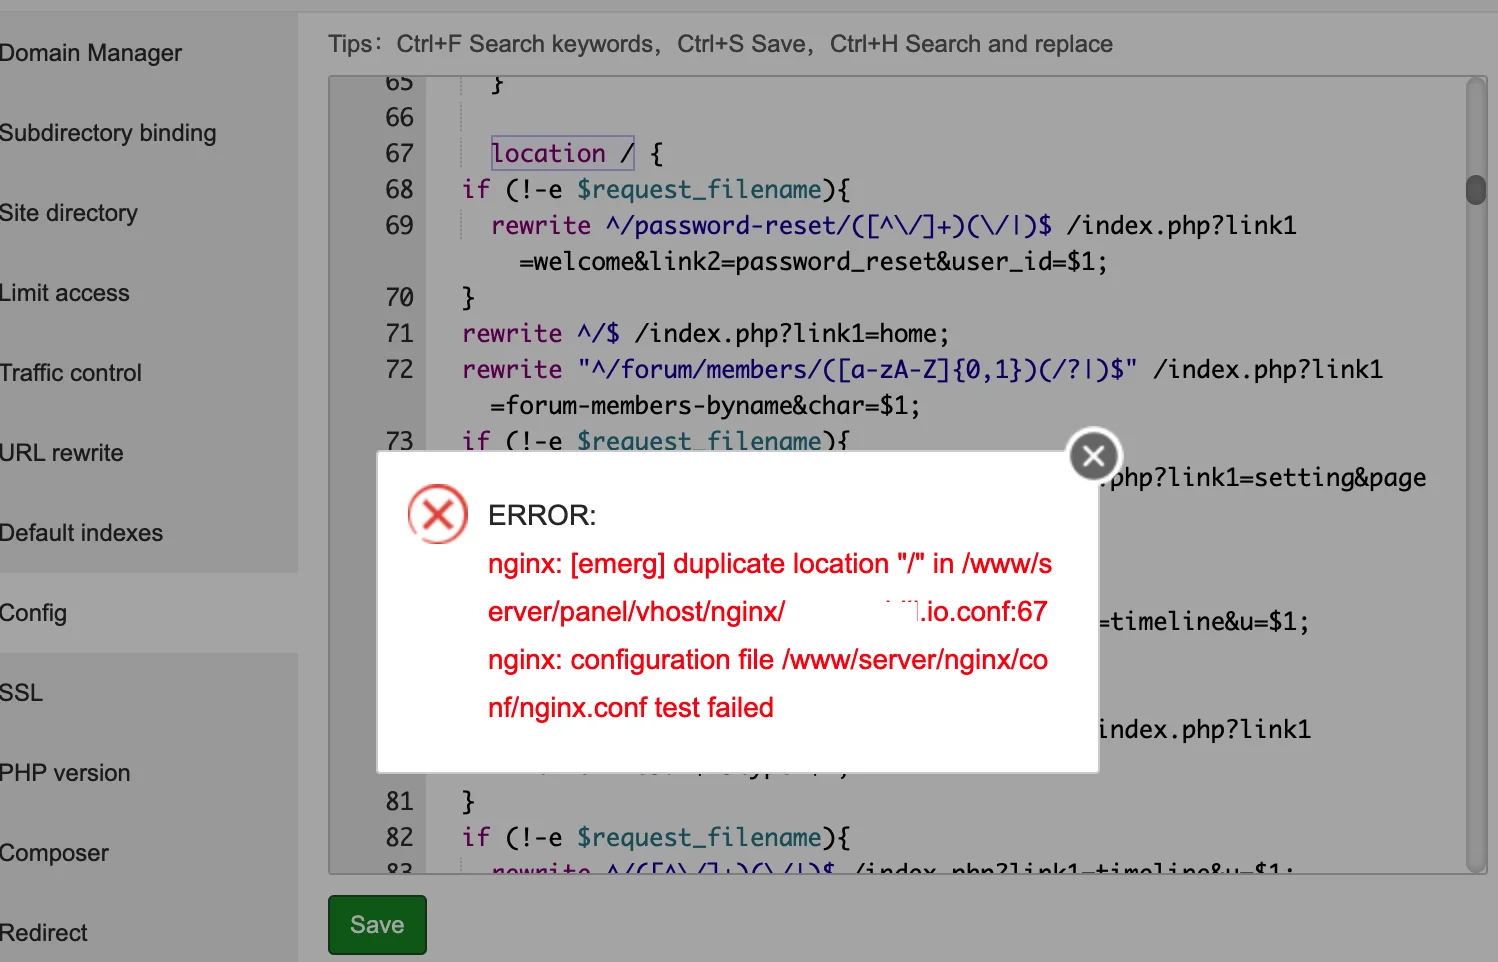Click line number 72 in the gutter

click(x=399, y=369)
